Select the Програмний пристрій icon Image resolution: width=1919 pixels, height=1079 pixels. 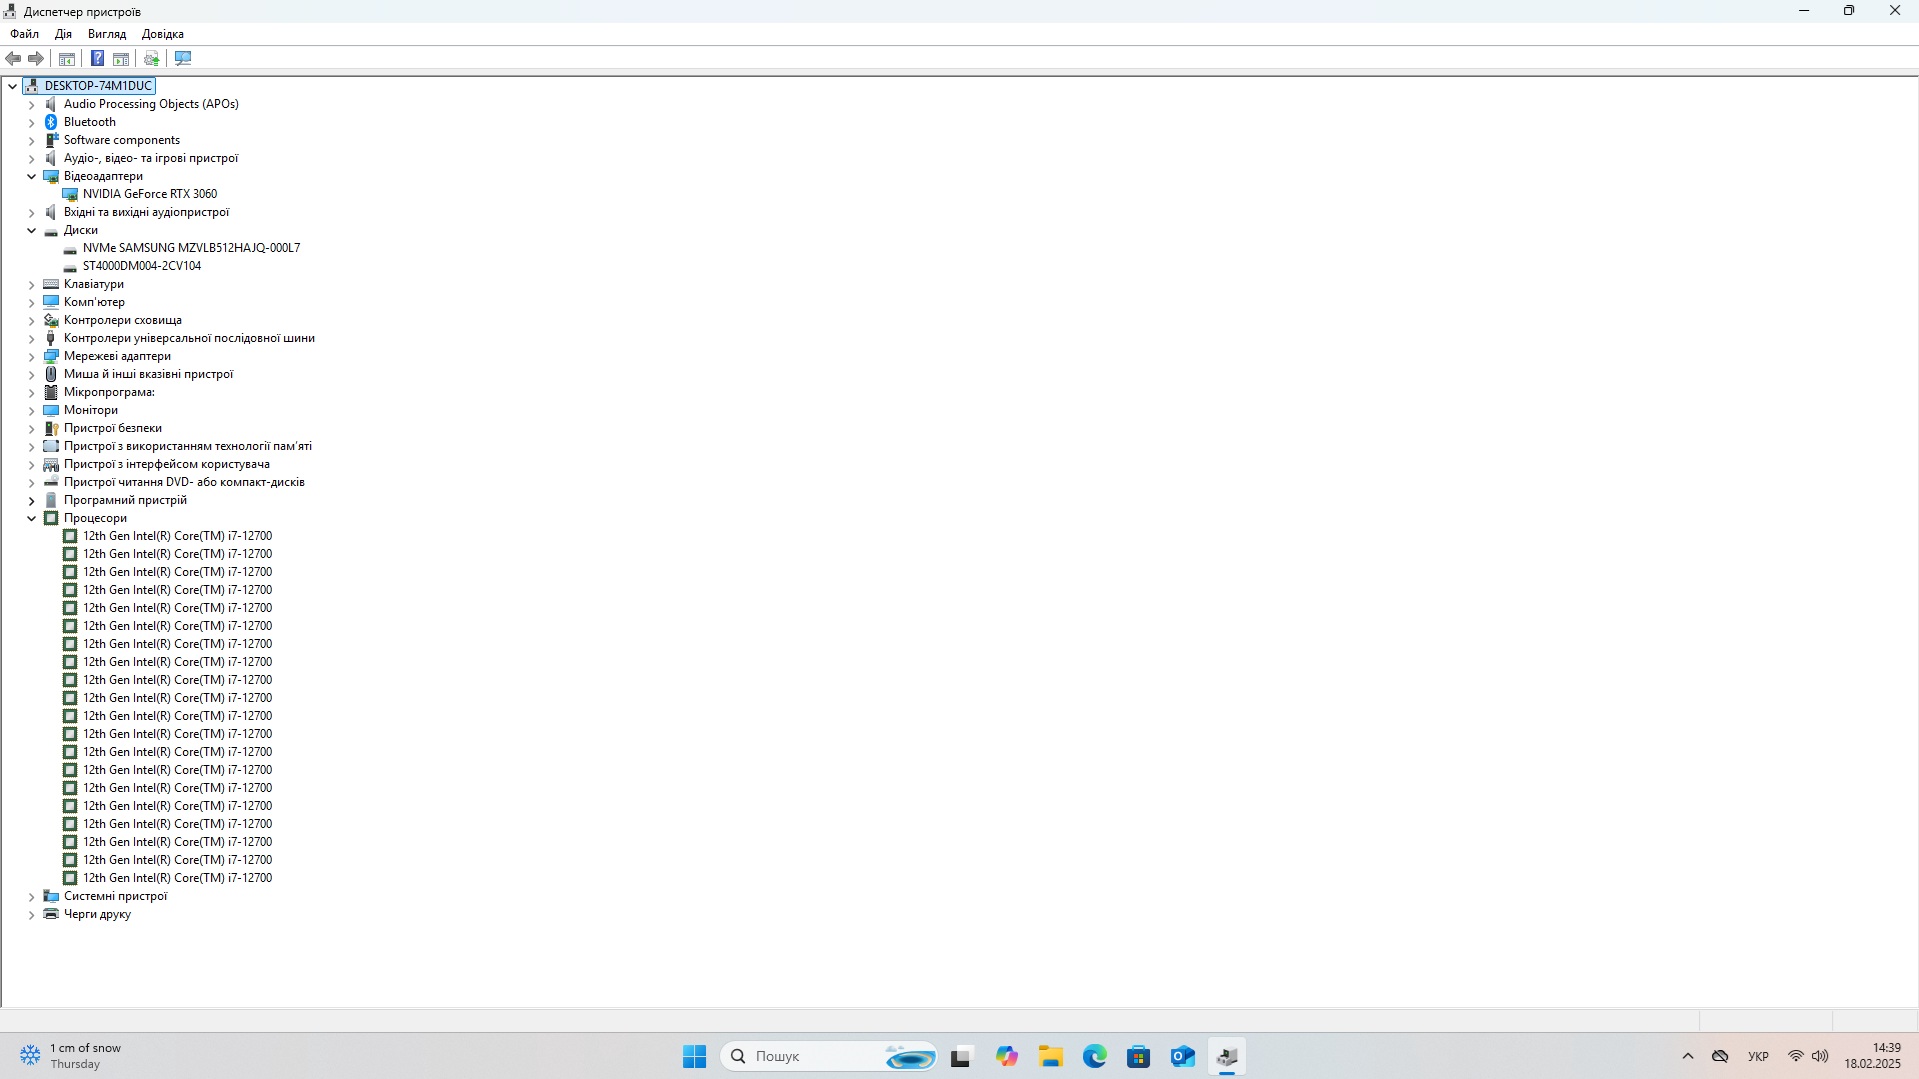tap(51, 500)
